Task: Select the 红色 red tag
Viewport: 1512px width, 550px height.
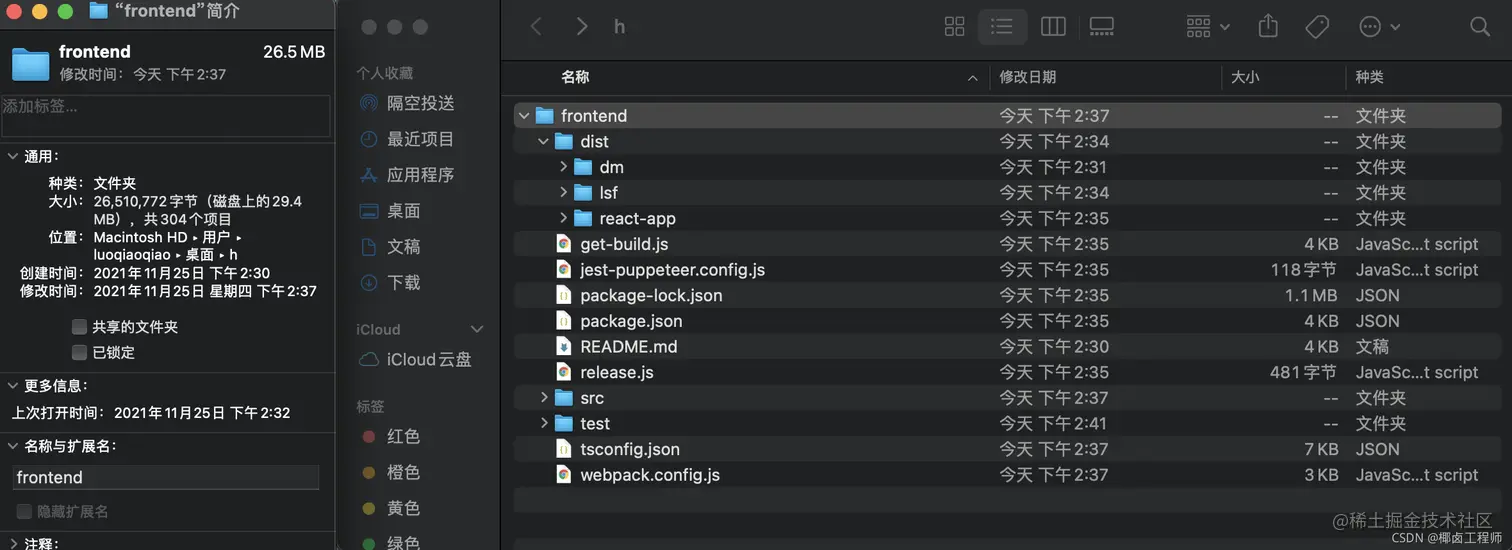Action: pos(392,437)
